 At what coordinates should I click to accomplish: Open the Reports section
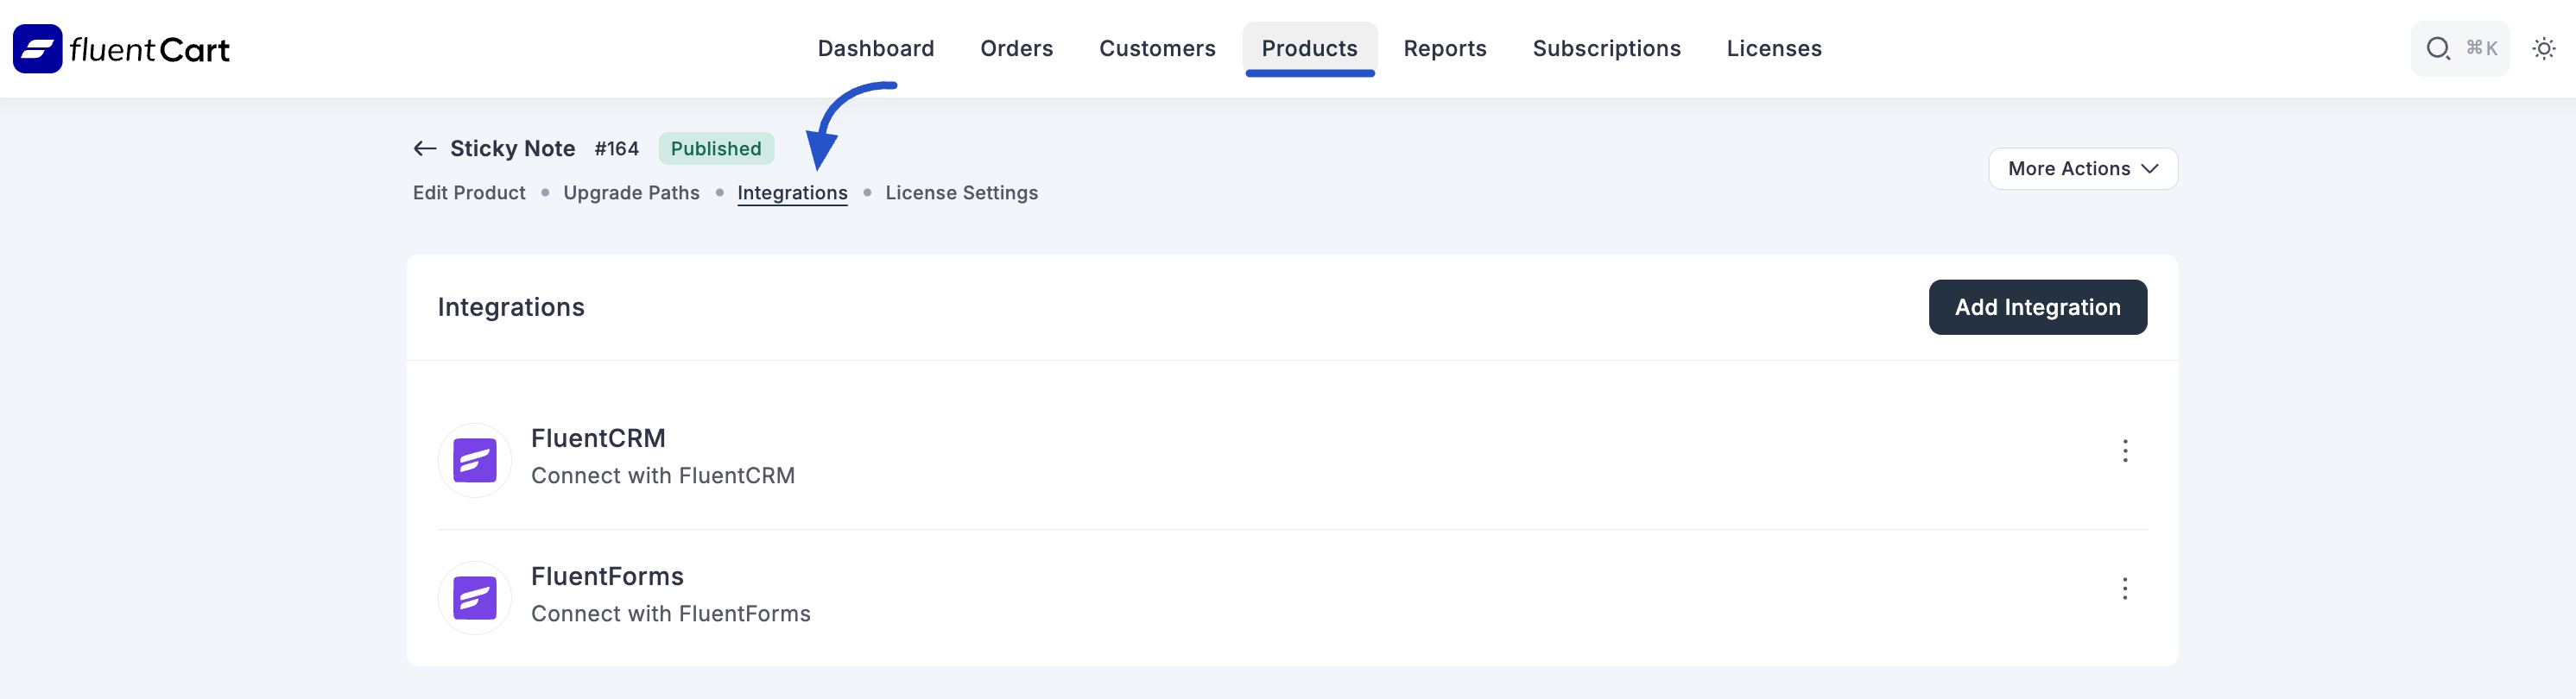click(1445, 48)
